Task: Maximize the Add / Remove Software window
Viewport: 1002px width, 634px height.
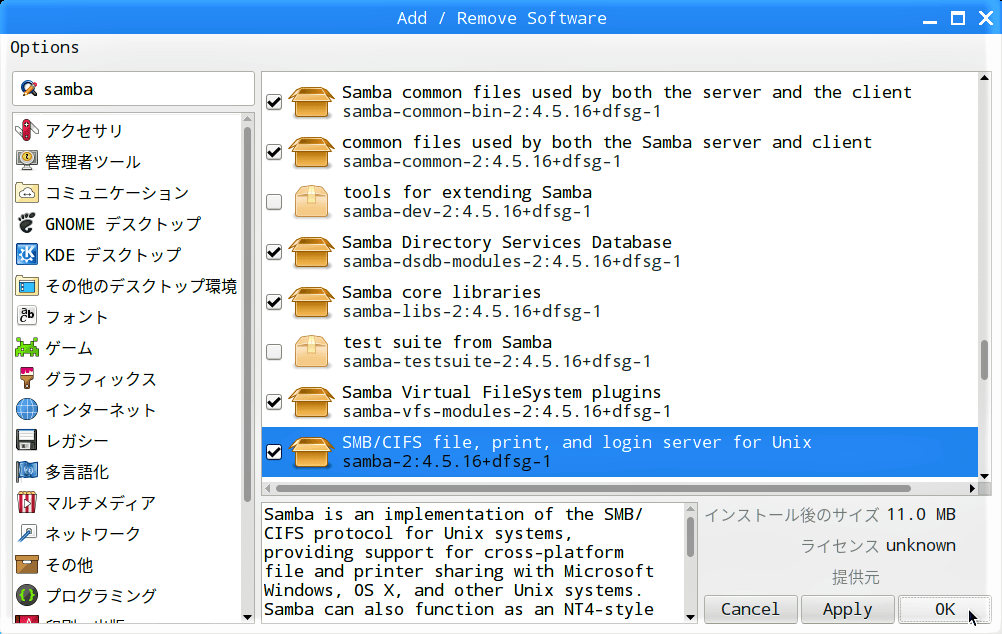Action: 958,18
